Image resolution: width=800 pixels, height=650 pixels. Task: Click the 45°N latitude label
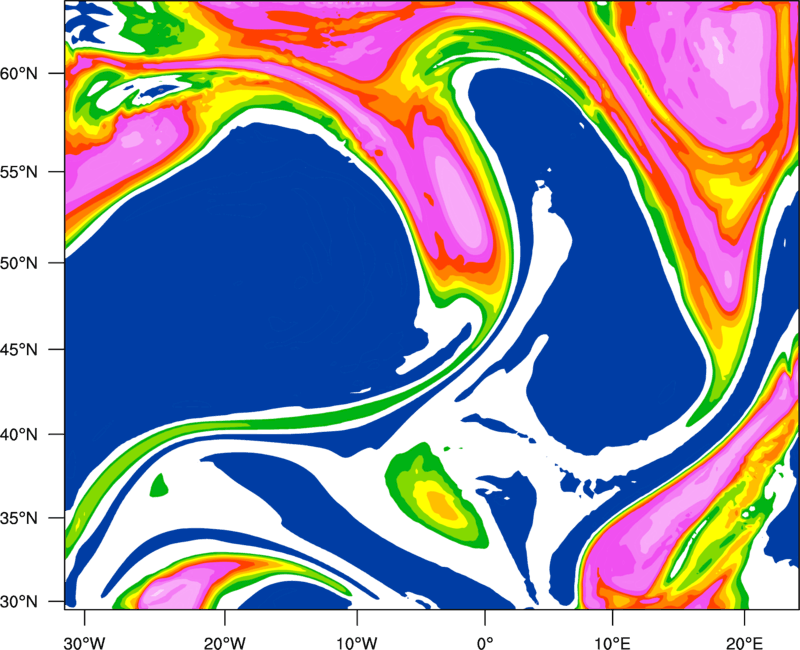coord(19,350)
